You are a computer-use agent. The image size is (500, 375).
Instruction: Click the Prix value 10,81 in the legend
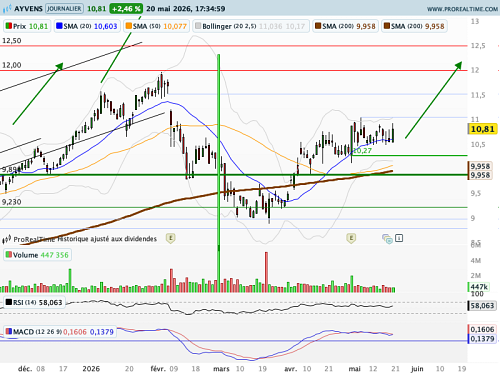point(38,26)
